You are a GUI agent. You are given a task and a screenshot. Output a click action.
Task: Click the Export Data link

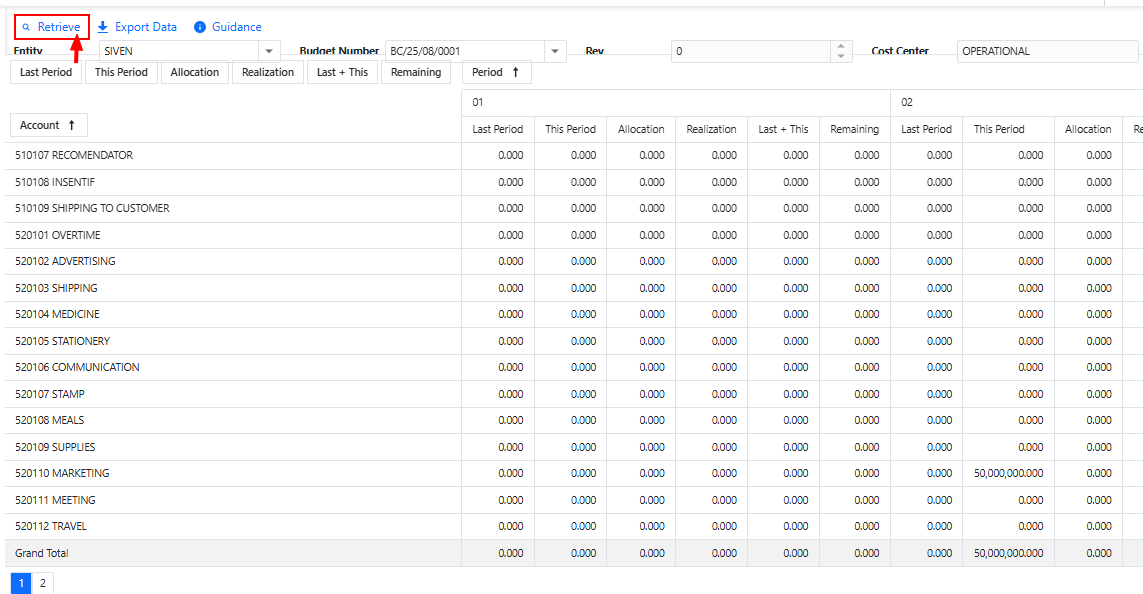(137, 27)
